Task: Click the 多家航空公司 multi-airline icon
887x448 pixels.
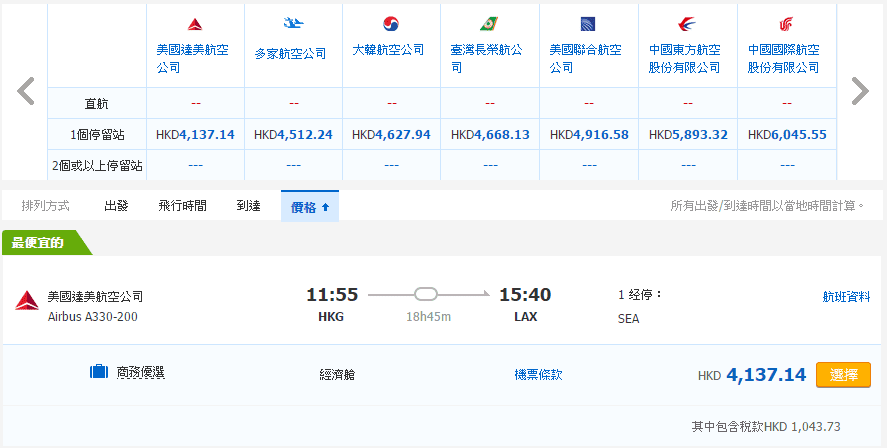Action: pos(293,24)
